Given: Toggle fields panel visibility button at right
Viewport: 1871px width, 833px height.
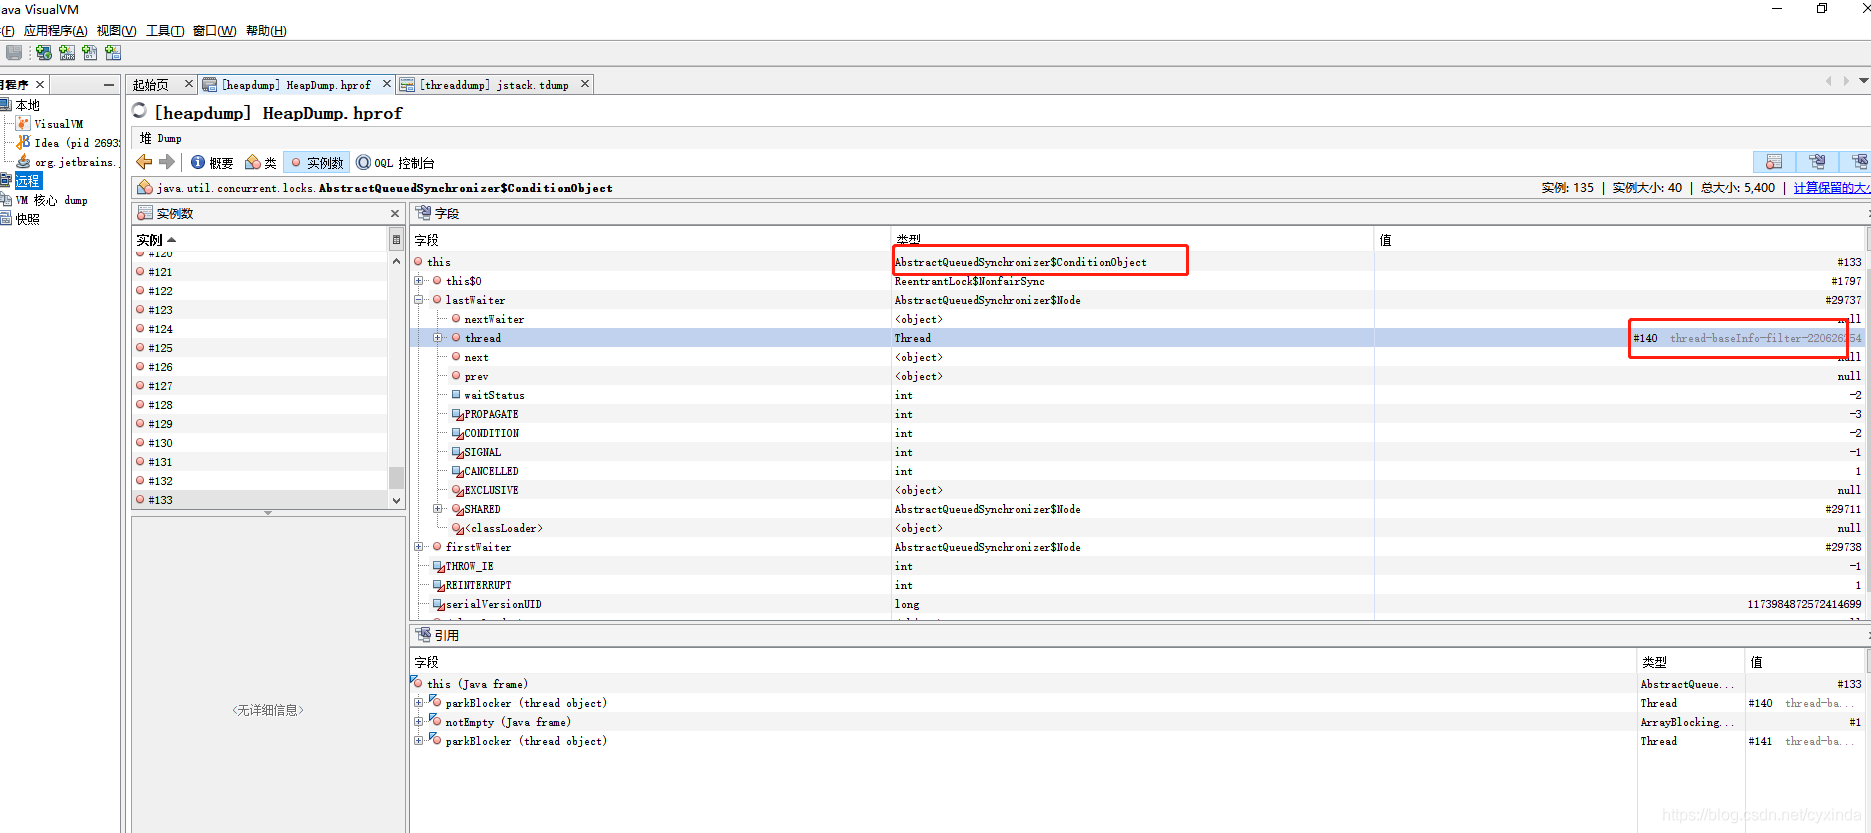Looking at the screenshot, I should coord(1817,162).
